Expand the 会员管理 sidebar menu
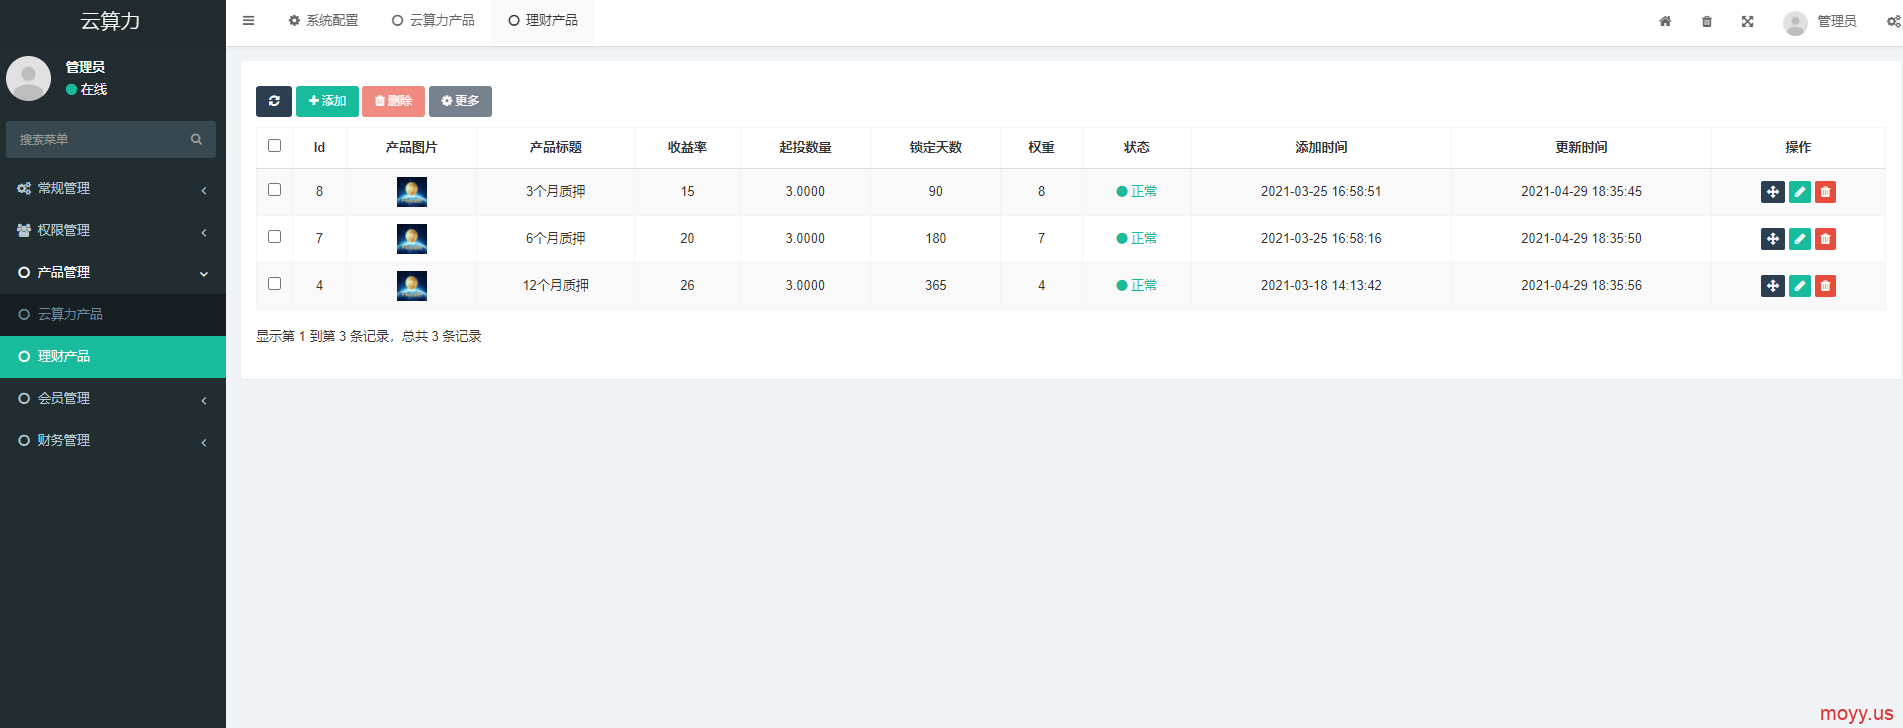Image resolution: width=1903 pixels, height=728 pixels. point(112,398)
